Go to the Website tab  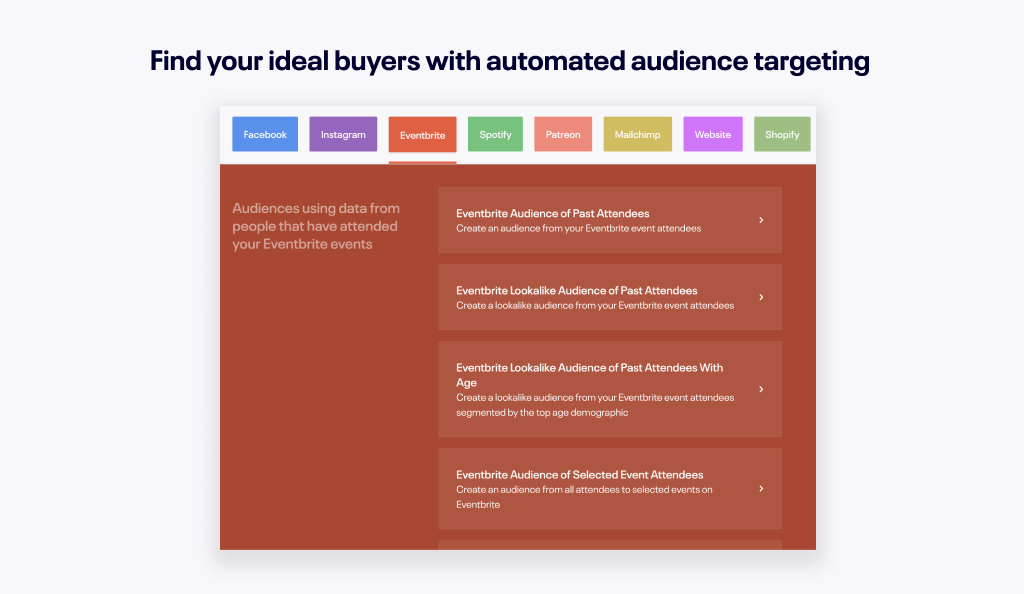(x=712, y=134)
